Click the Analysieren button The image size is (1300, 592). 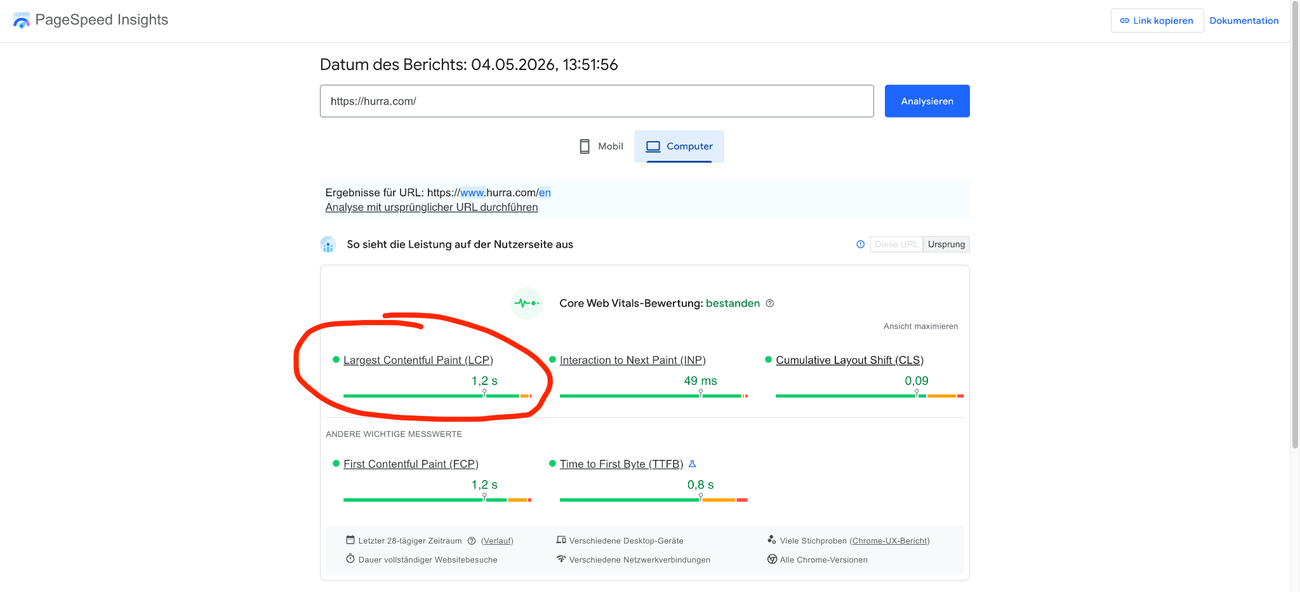click(927, 101)
